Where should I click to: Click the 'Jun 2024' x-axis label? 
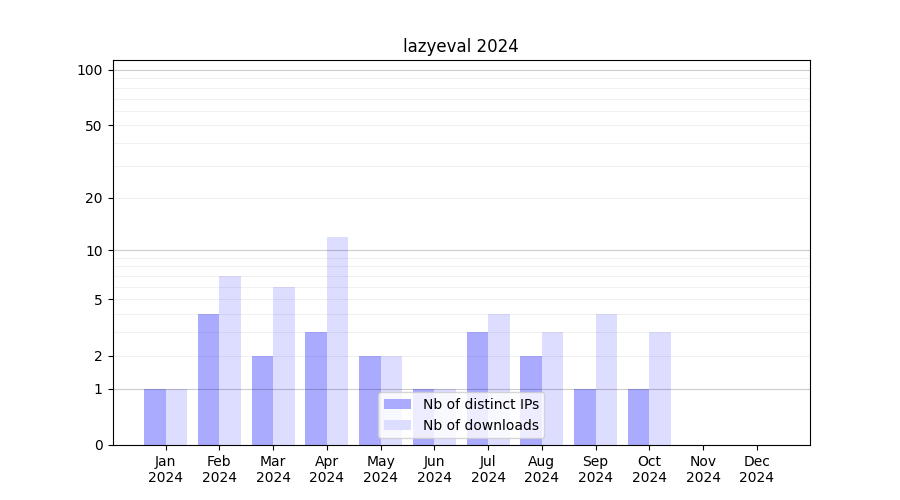coord(434,469)
